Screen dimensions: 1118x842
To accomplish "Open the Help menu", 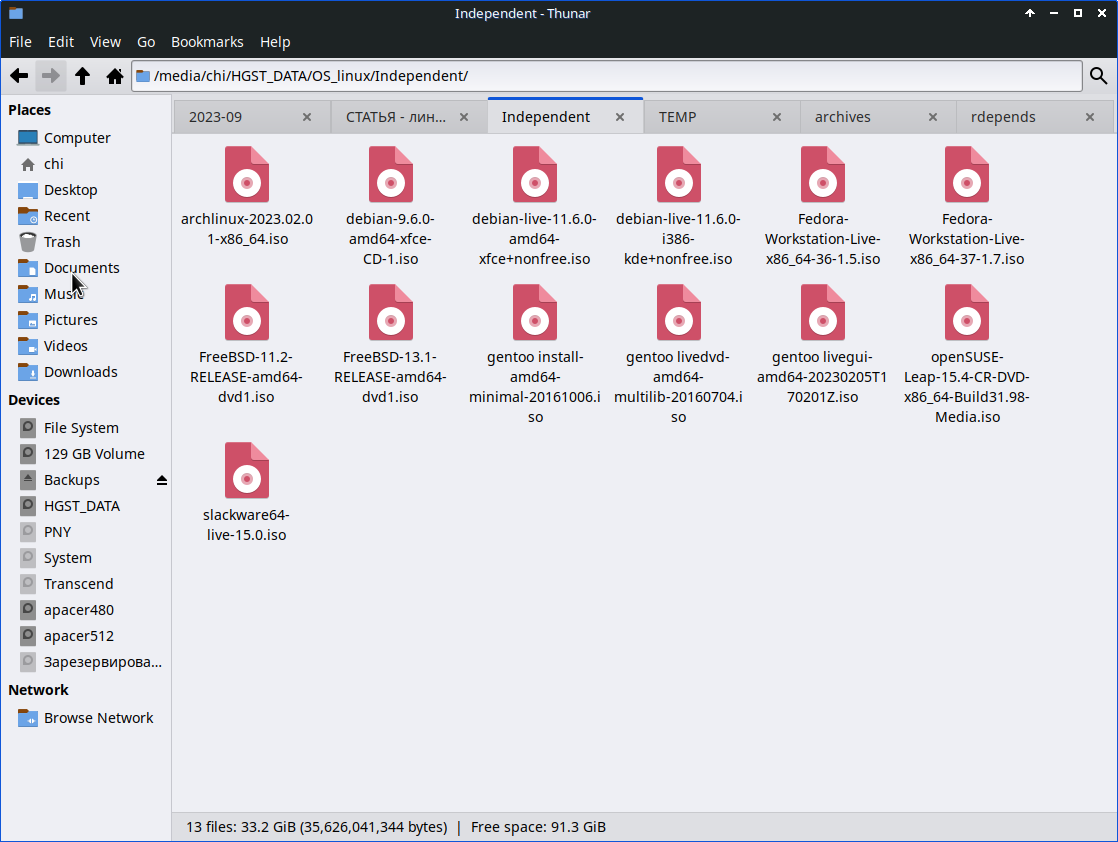I will pyautogui.click(x=275, y=42).
